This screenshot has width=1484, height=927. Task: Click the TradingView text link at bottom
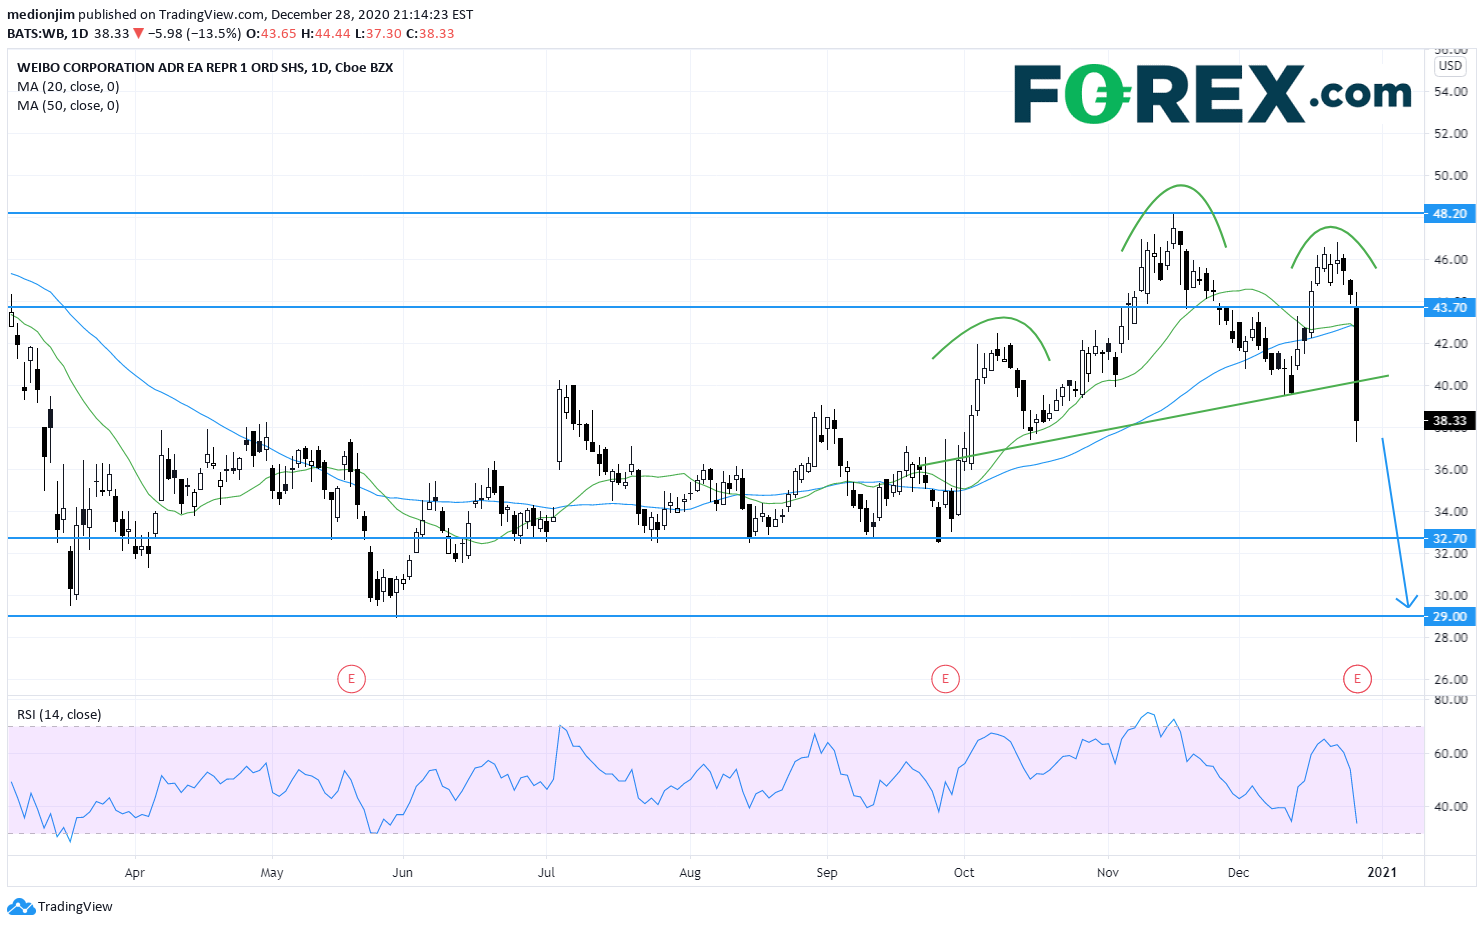tap(75, 907)
